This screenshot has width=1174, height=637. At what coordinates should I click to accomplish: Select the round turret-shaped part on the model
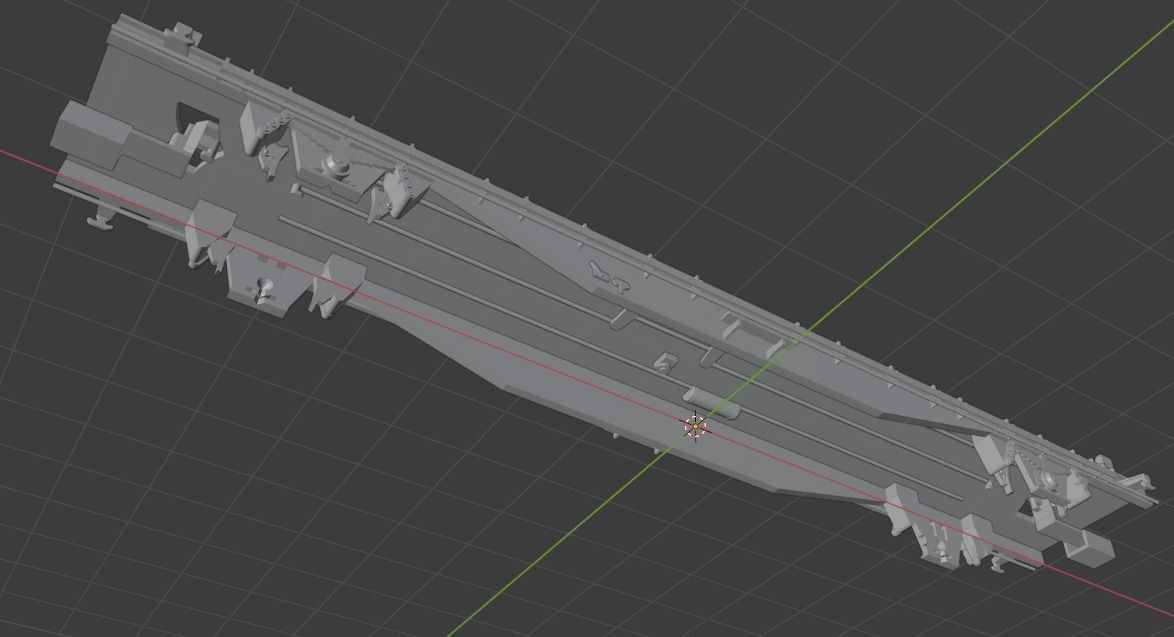(x=338, y=167)
